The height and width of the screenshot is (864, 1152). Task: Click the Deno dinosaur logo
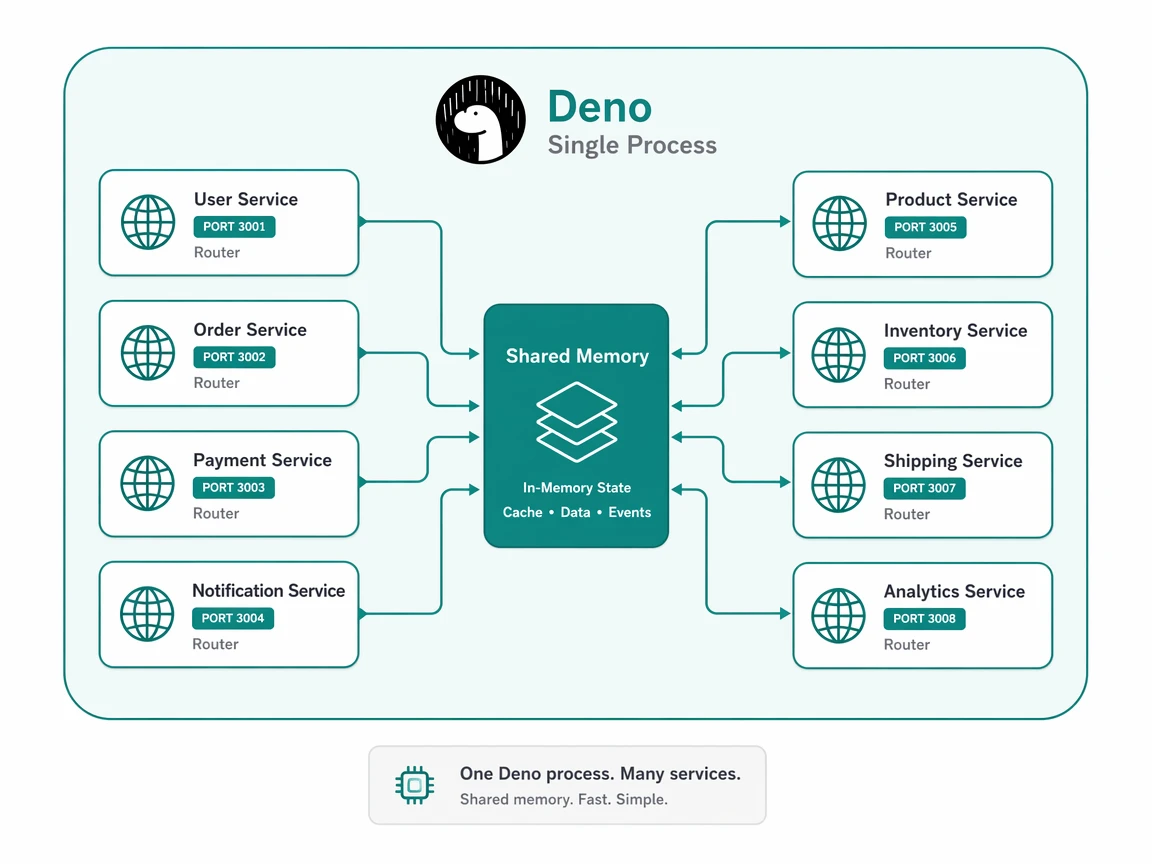click(480, 119)
